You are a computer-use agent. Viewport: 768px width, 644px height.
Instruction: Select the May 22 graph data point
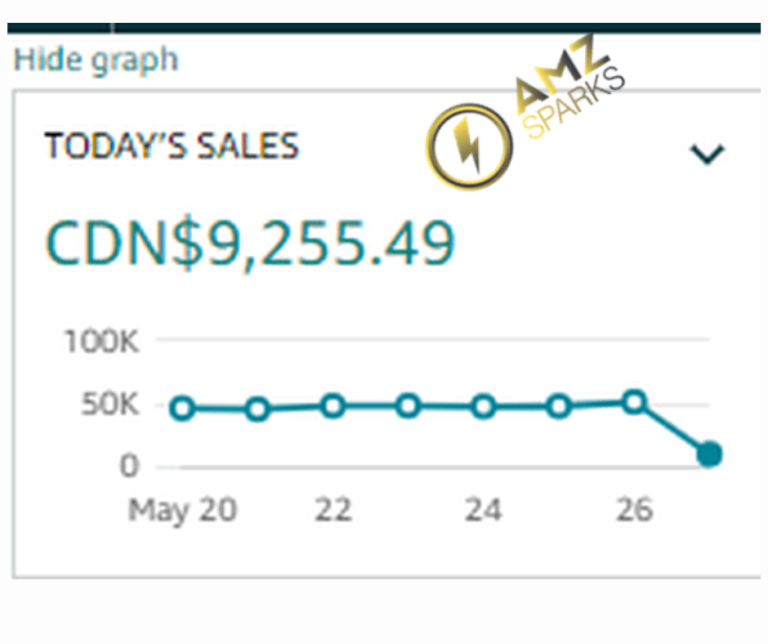click(333, 406)
